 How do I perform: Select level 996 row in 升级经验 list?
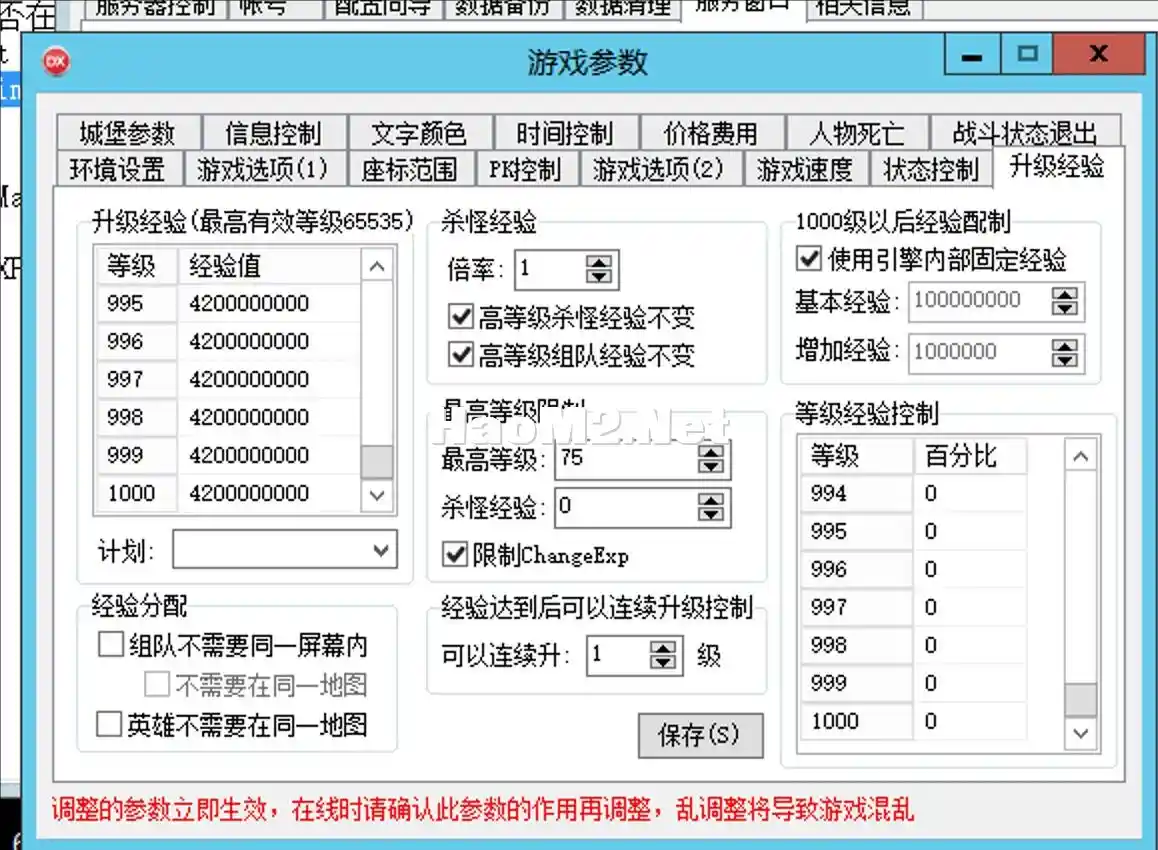(x=228, y=341)
